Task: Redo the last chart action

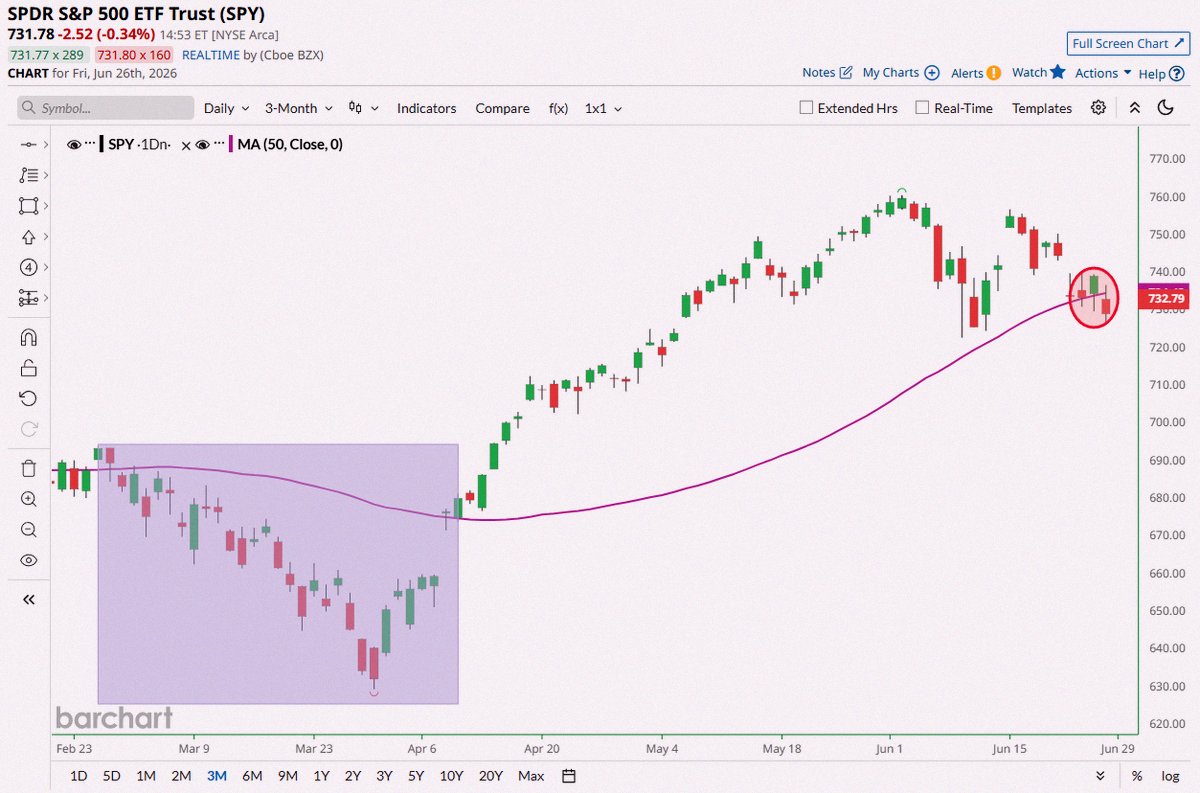Action: [x=28, y=429]
